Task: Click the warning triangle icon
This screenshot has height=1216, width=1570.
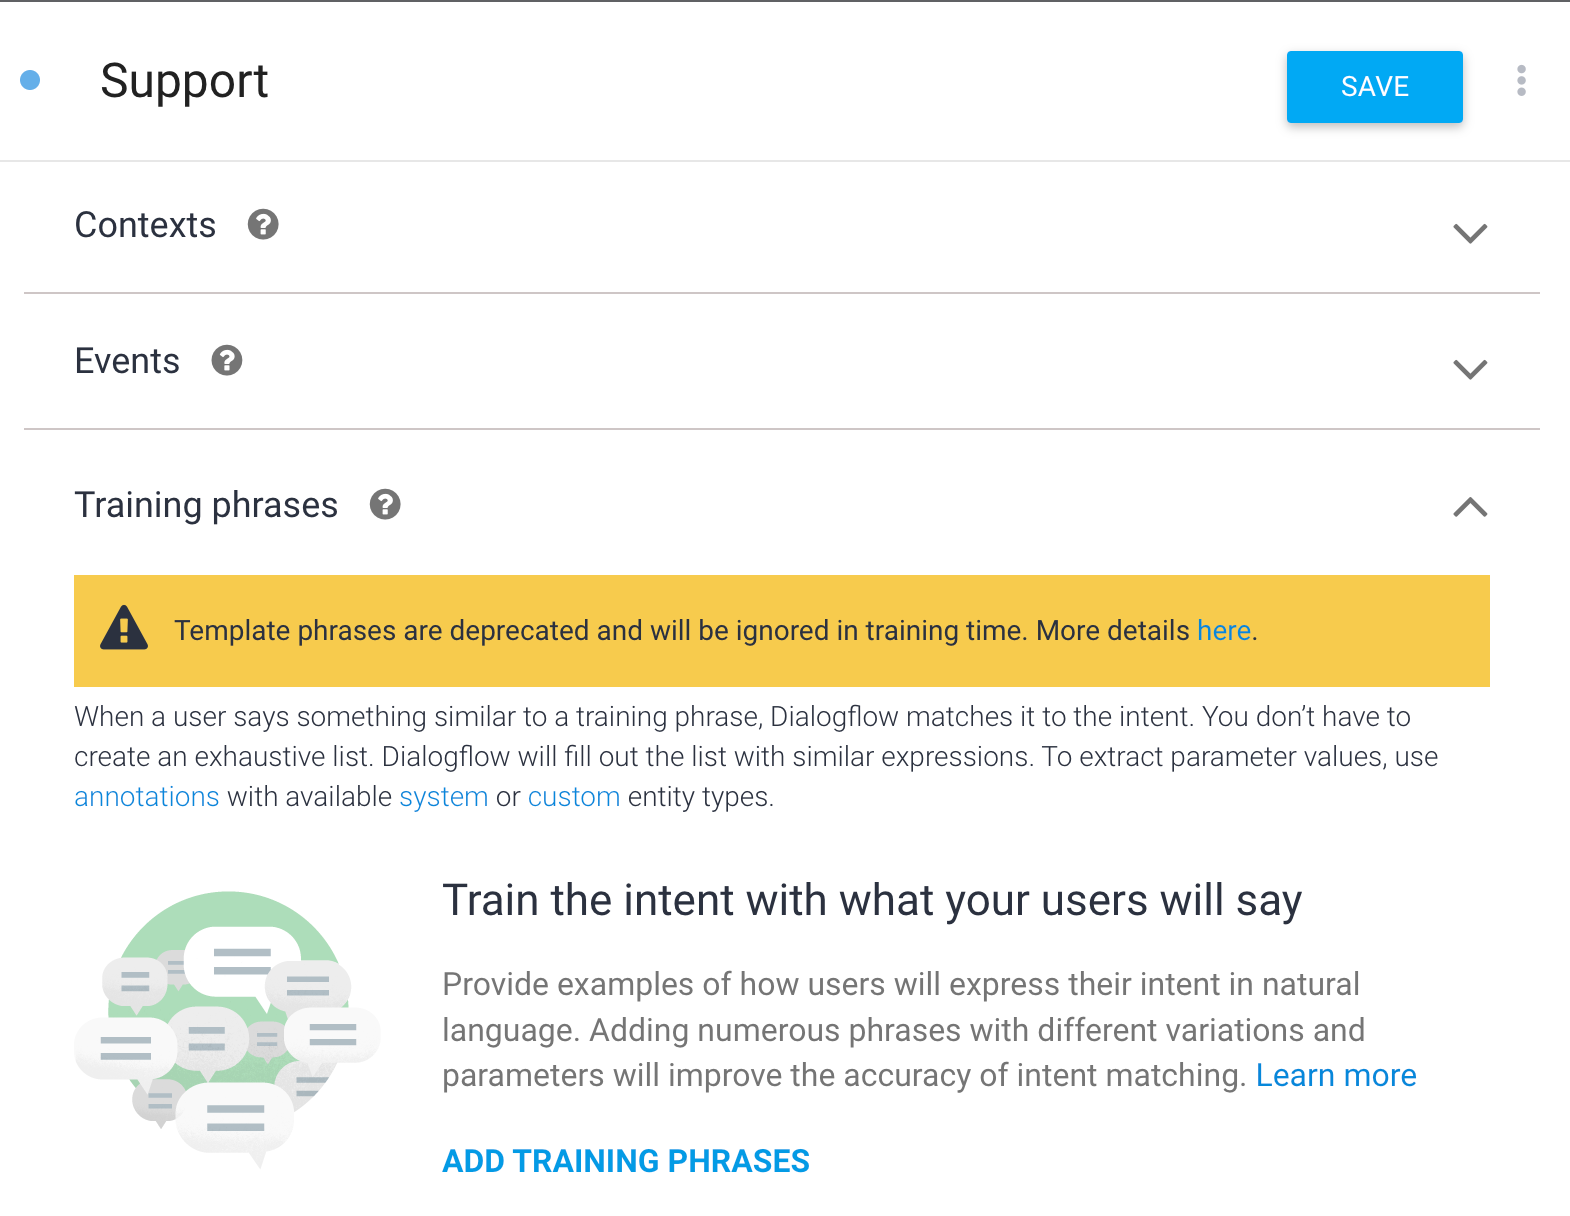Action: tap(124, 628)
